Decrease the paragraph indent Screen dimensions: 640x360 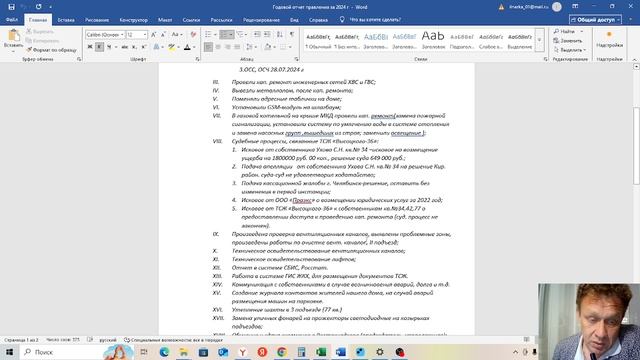pyautogui.click(x=257, y=34)
